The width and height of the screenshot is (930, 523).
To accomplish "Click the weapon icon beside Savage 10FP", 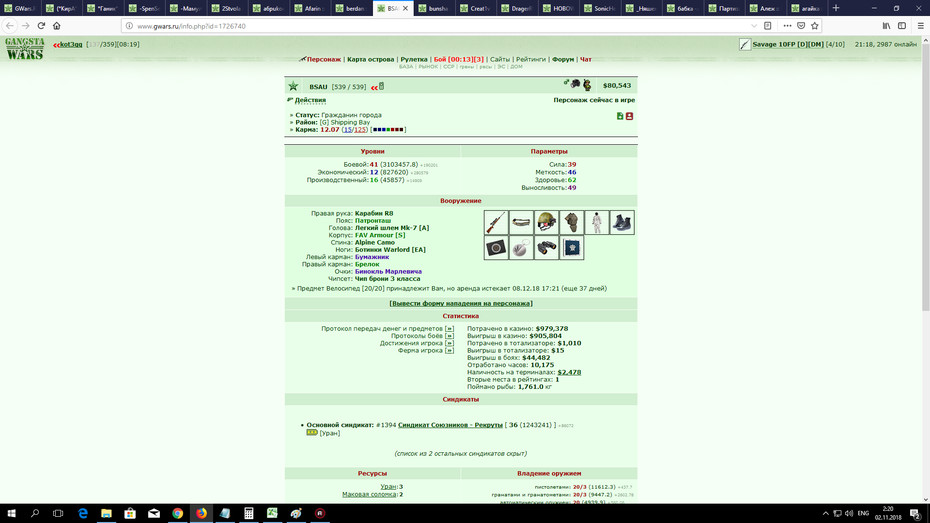I will coord(745,44).
